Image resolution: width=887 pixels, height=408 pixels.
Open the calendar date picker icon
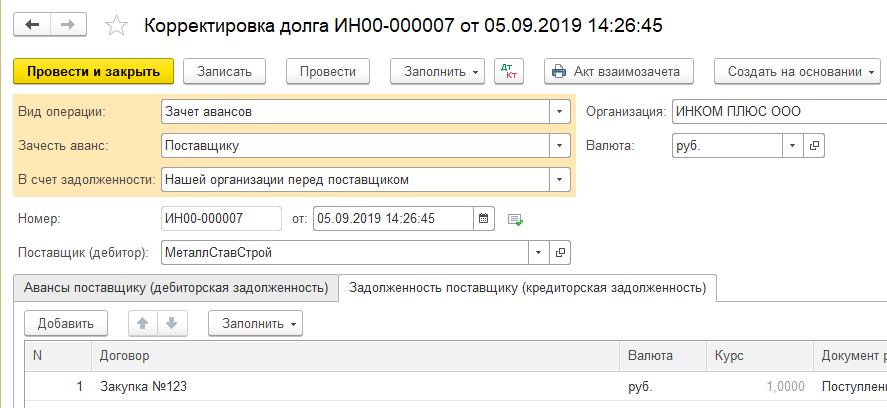[484, 217]
